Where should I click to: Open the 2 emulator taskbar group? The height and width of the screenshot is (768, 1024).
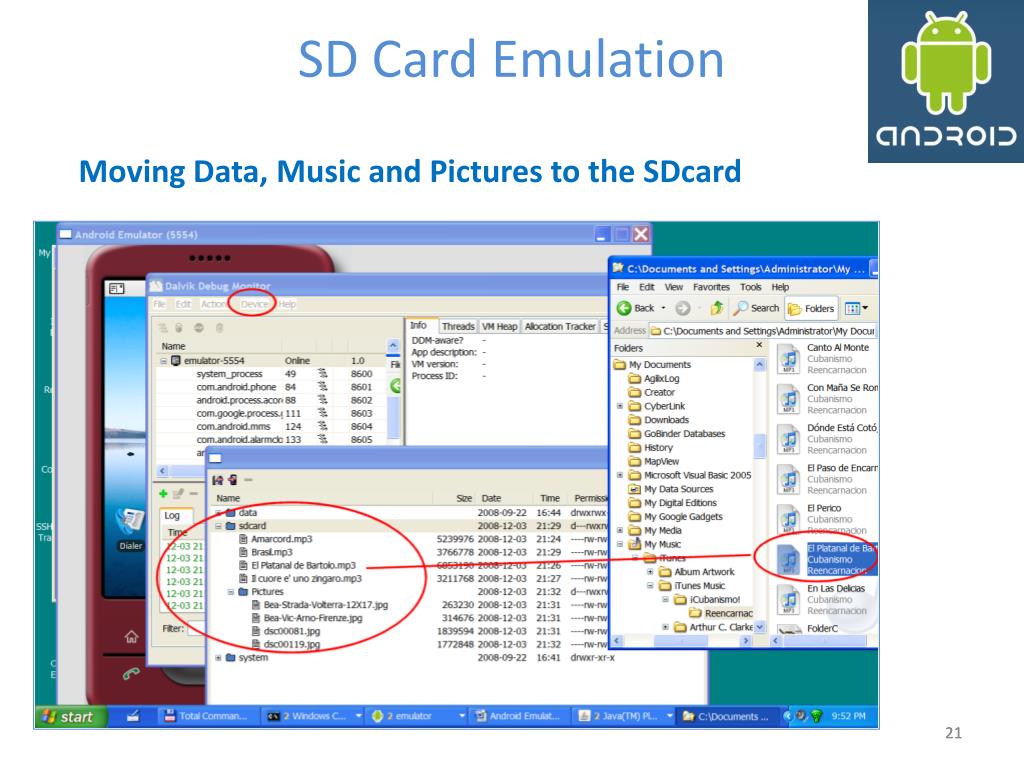417,716
